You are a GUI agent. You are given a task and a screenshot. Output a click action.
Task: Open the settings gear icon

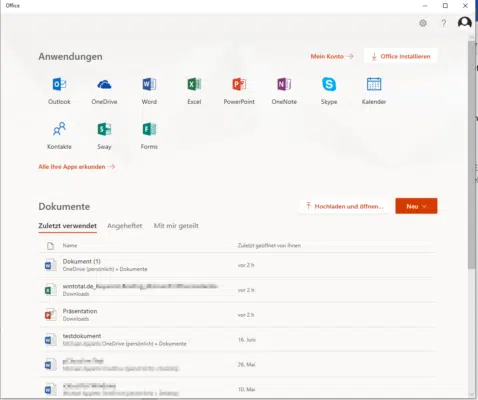423,23
